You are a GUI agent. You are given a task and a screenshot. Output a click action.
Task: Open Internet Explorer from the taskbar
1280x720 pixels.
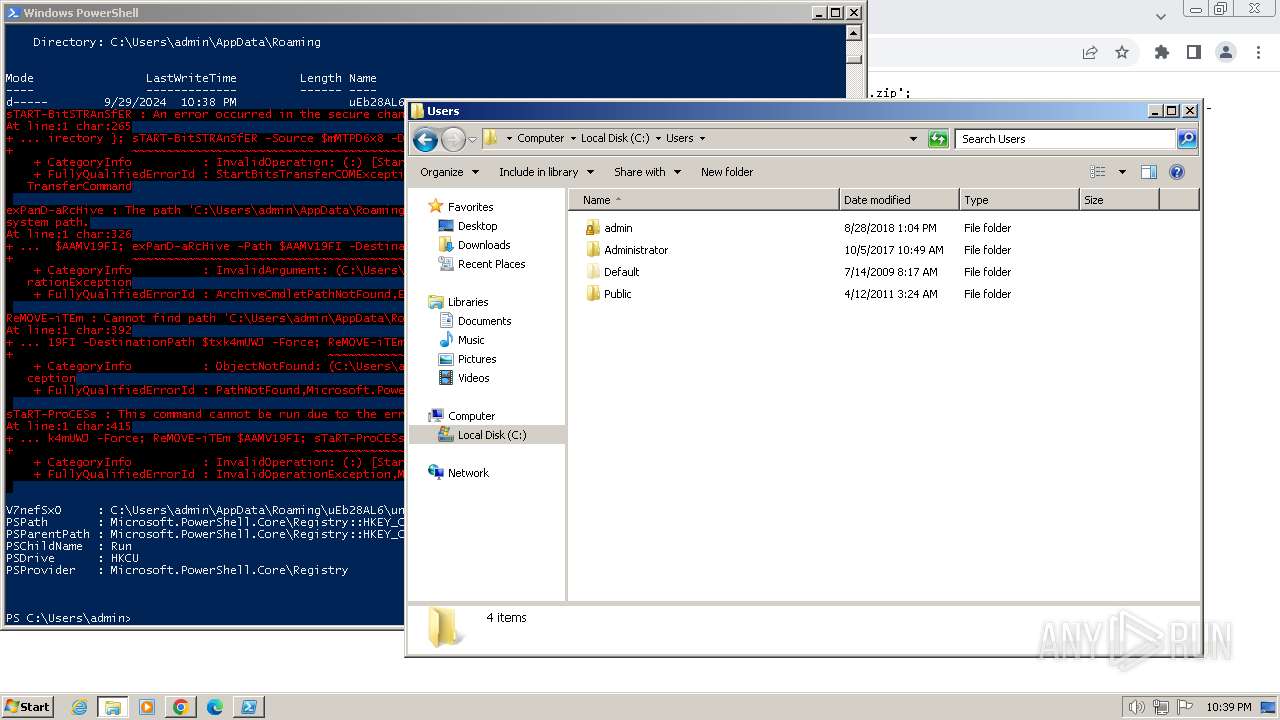coord(79,707)
